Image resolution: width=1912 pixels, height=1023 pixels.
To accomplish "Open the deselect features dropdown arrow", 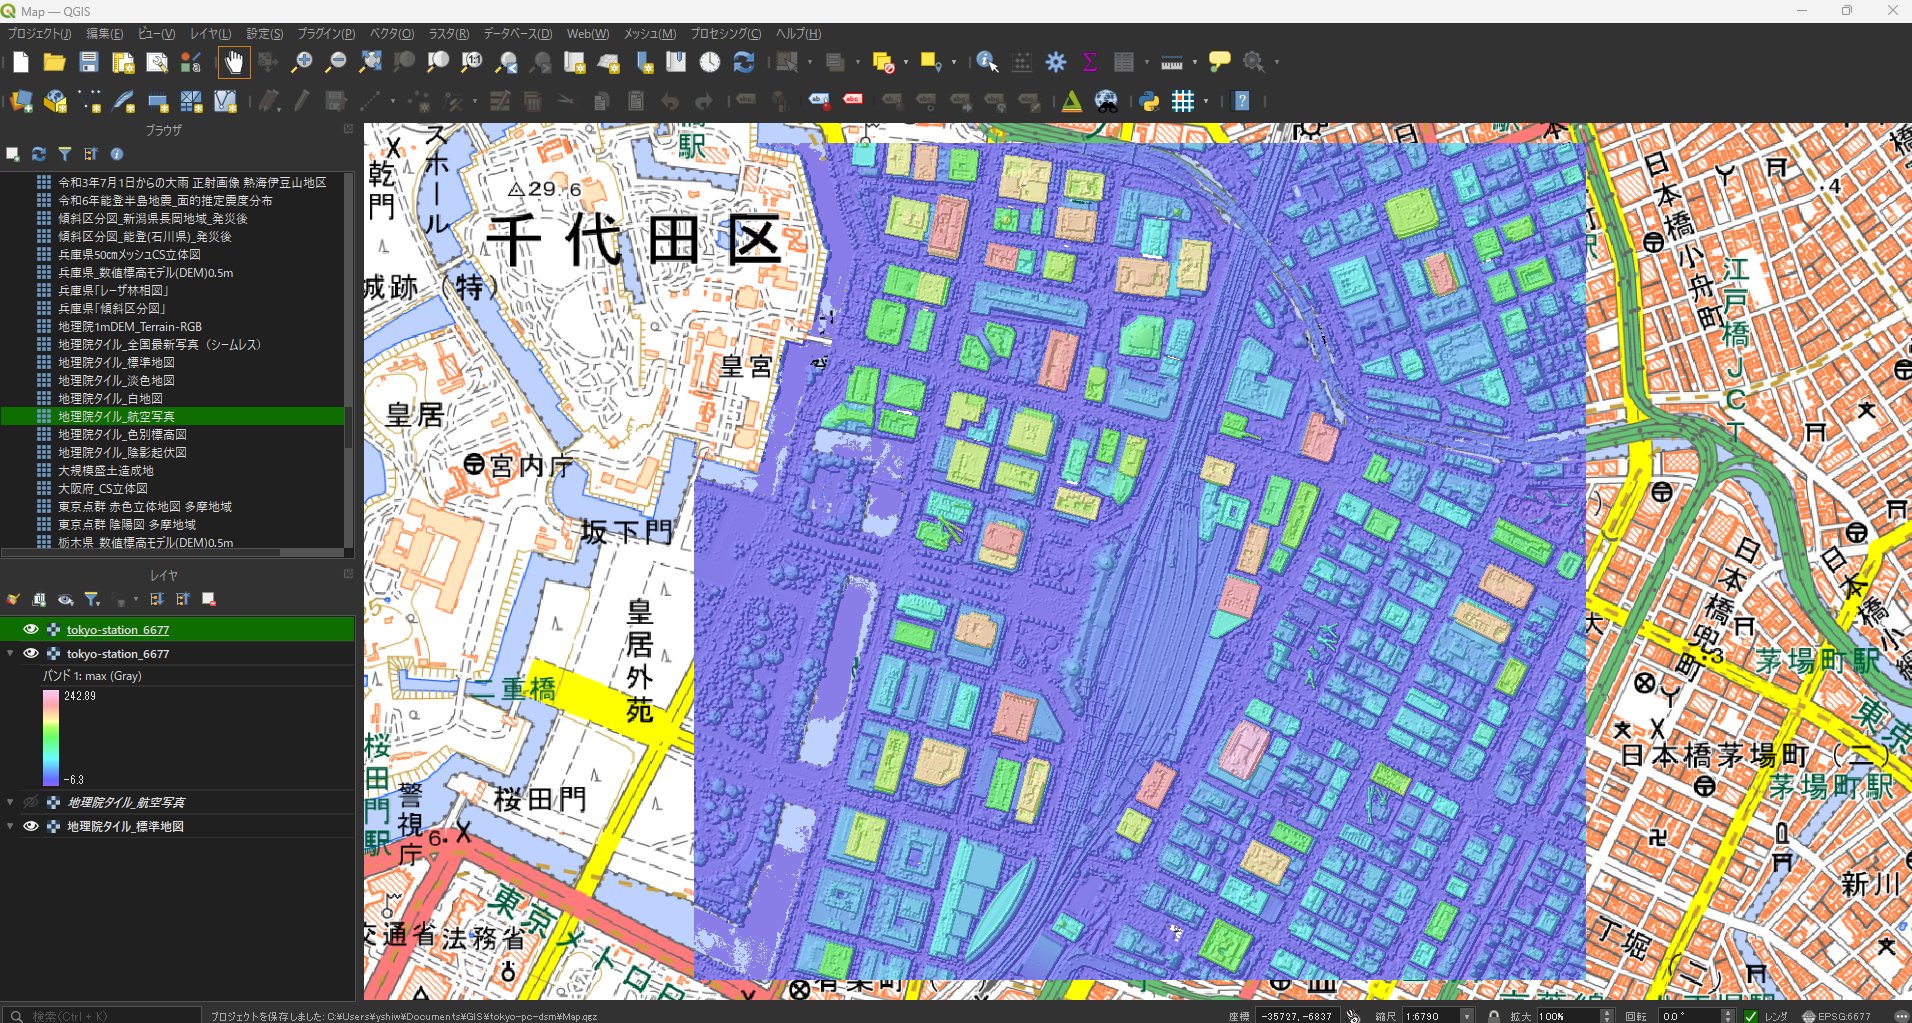I will coord(906,62).
